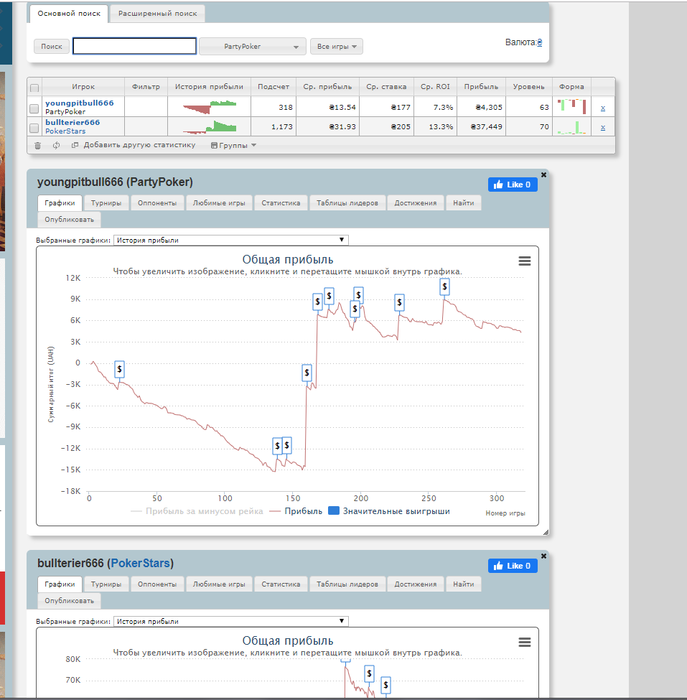Open 'Статистика' tab in bullterier666 panel
Image resolution: width=687 pixels, height=700 pixels.
(281, 584)
